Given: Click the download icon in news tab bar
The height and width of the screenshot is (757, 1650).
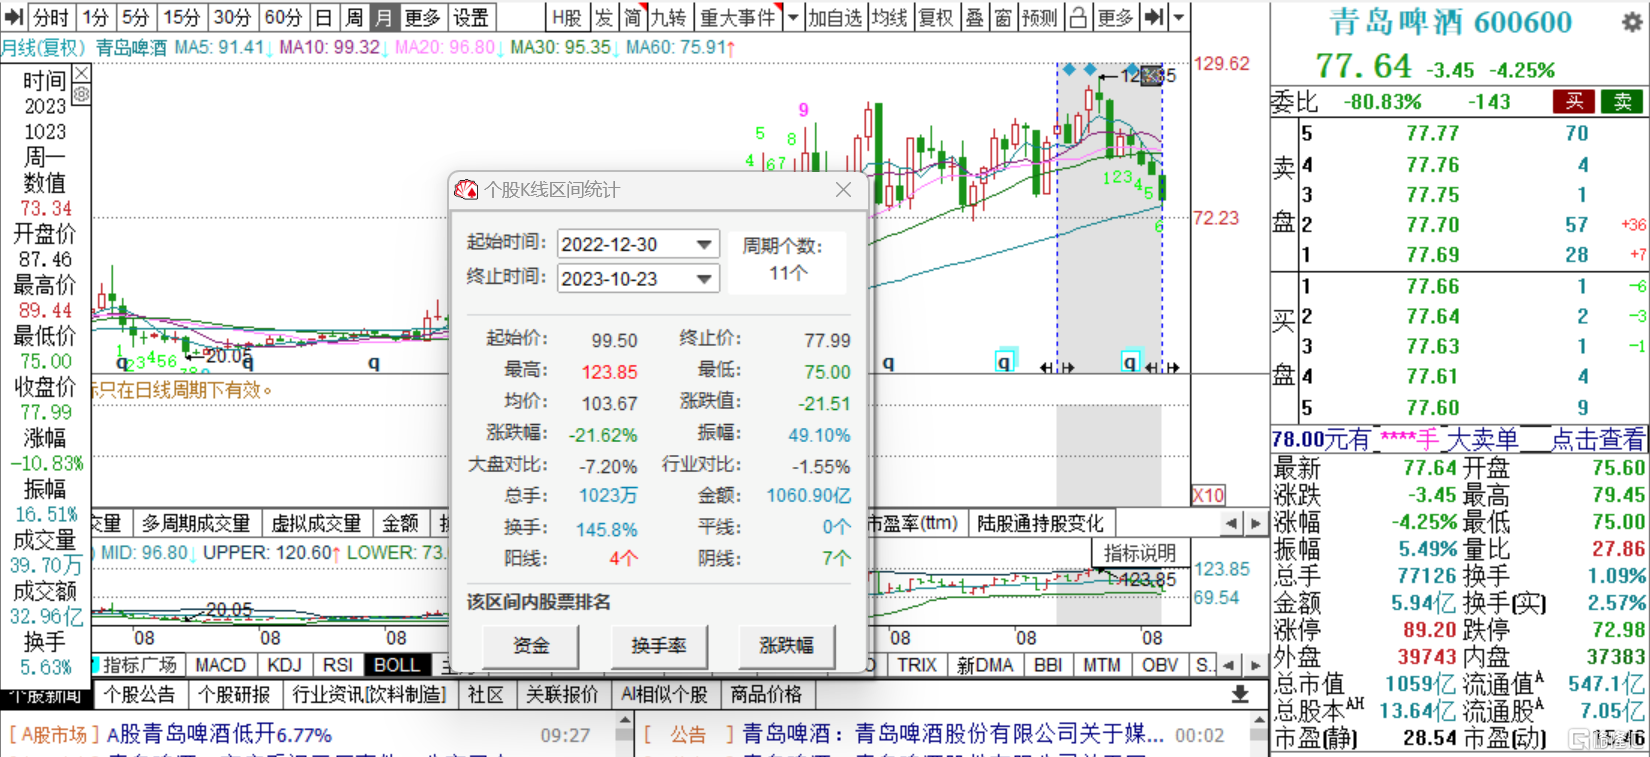Looking at the screenshot, I should 1240,694.
